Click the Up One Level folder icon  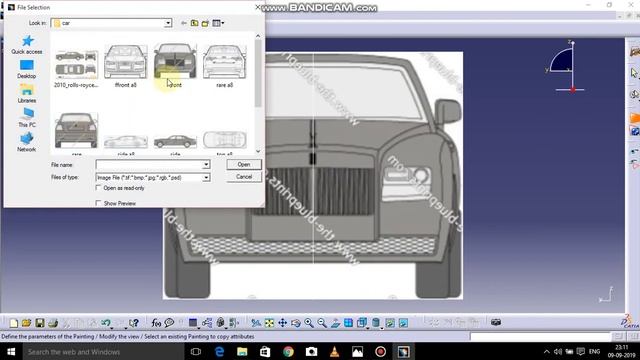tap(195, 23)
